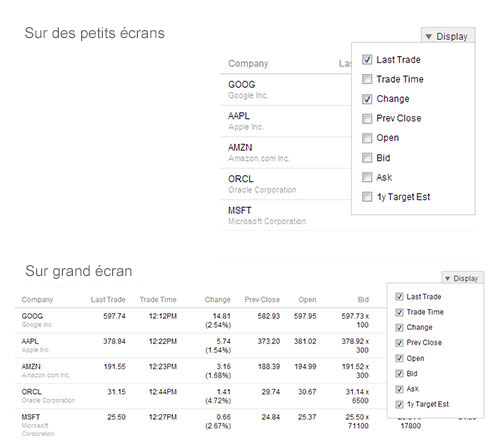Viewport: 500px width, 447px height.
Task: Select GOOG row in small-screen table
Action: pos(286,90)
